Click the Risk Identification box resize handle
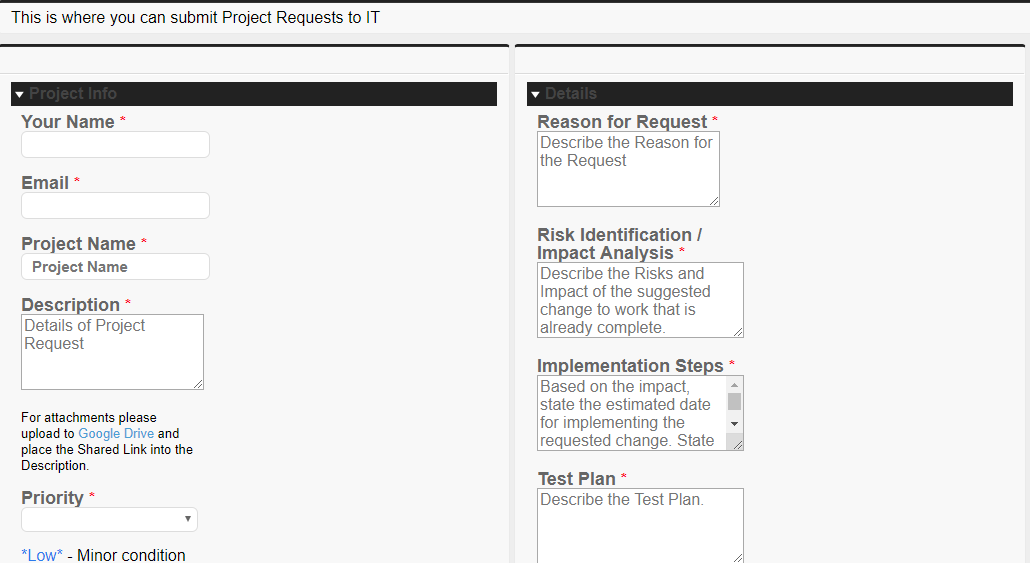Screen dimensions: 1030x563 point(738,332)
